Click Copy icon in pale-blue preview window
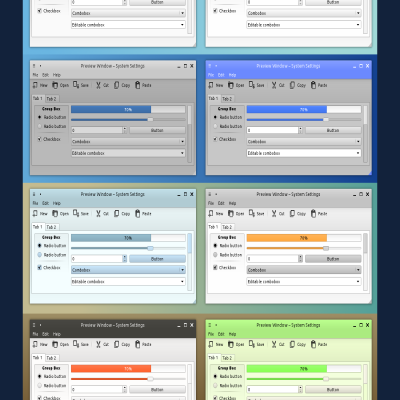This screenshot has width=400, height=400. pyautogui.click(x=117, y=213)
